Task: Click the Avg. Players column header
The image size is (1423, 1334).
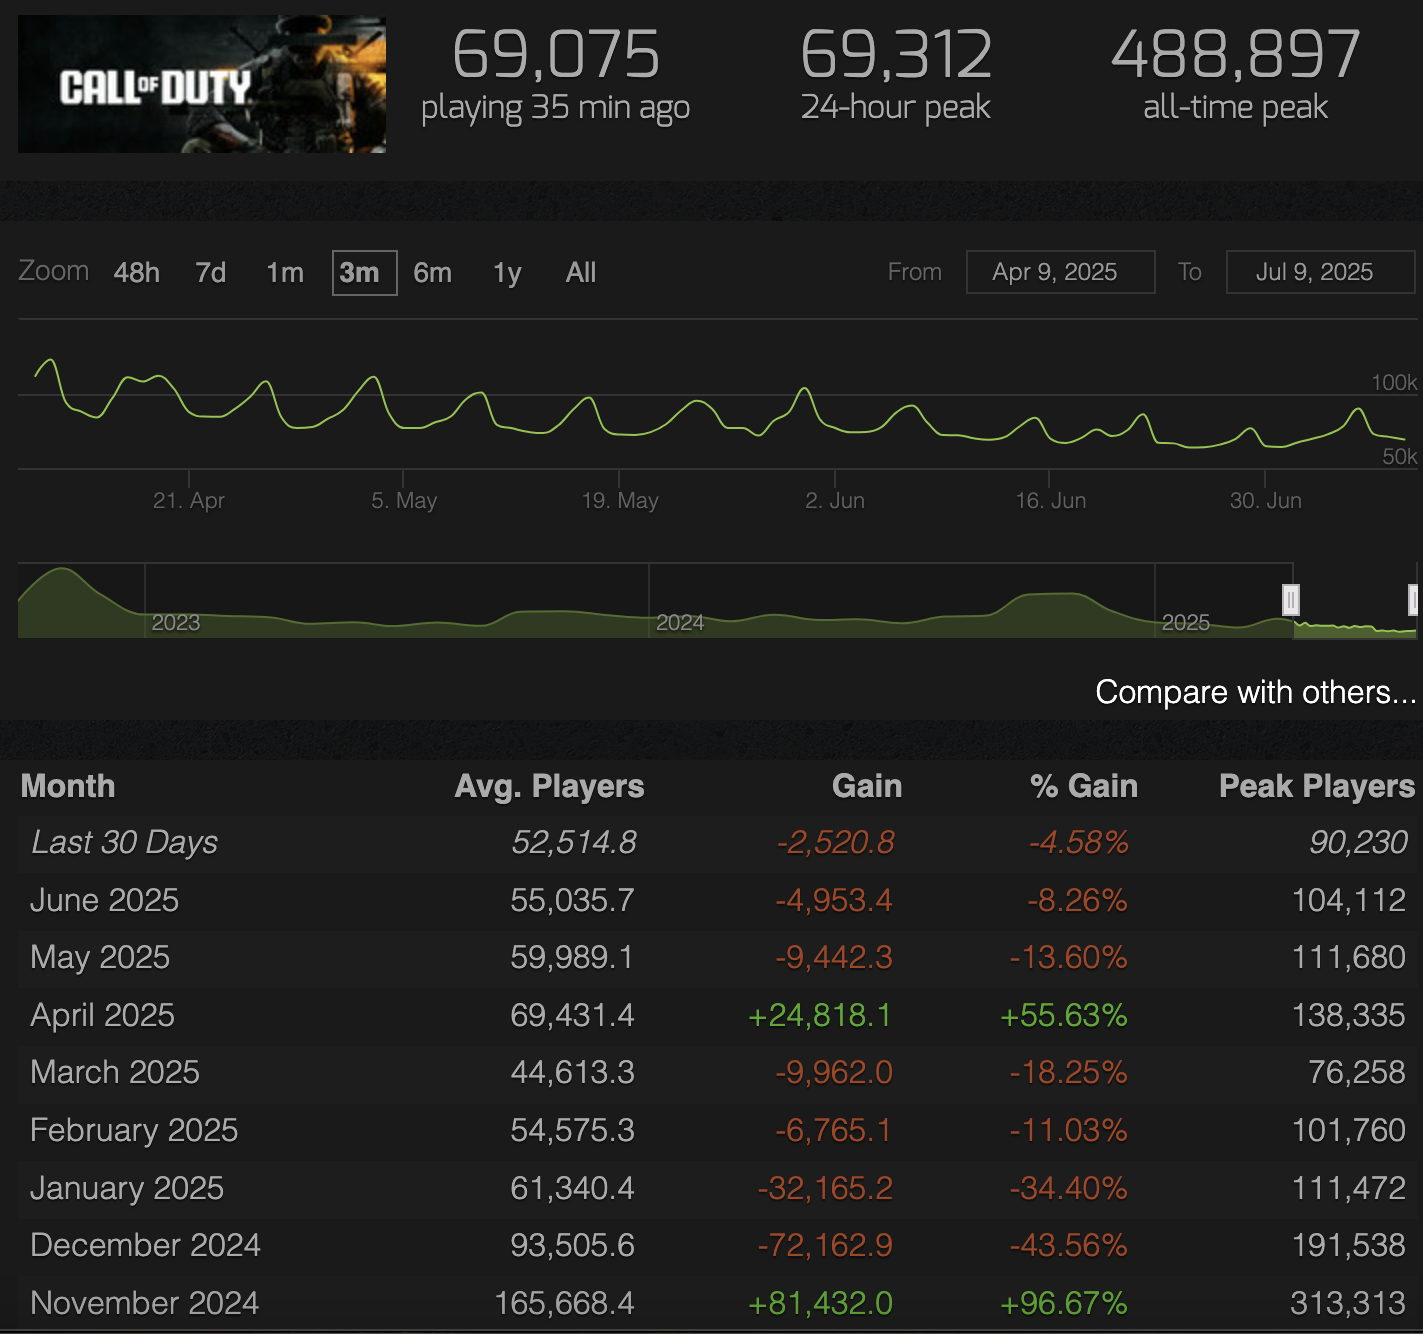Action: click(549, 786)
